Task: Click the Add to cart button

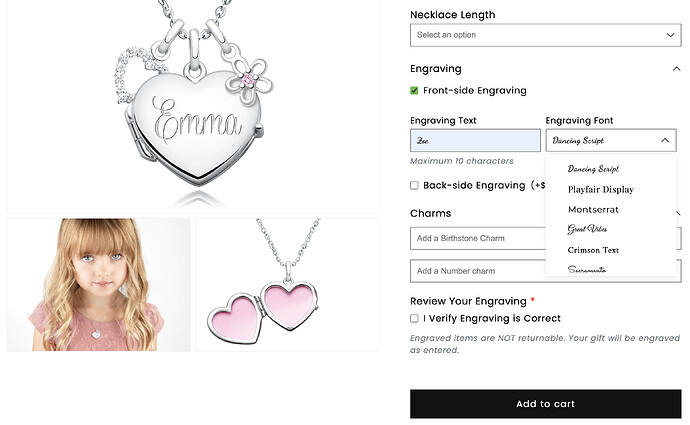Action: pyautogui.click(x=545, y=404)
